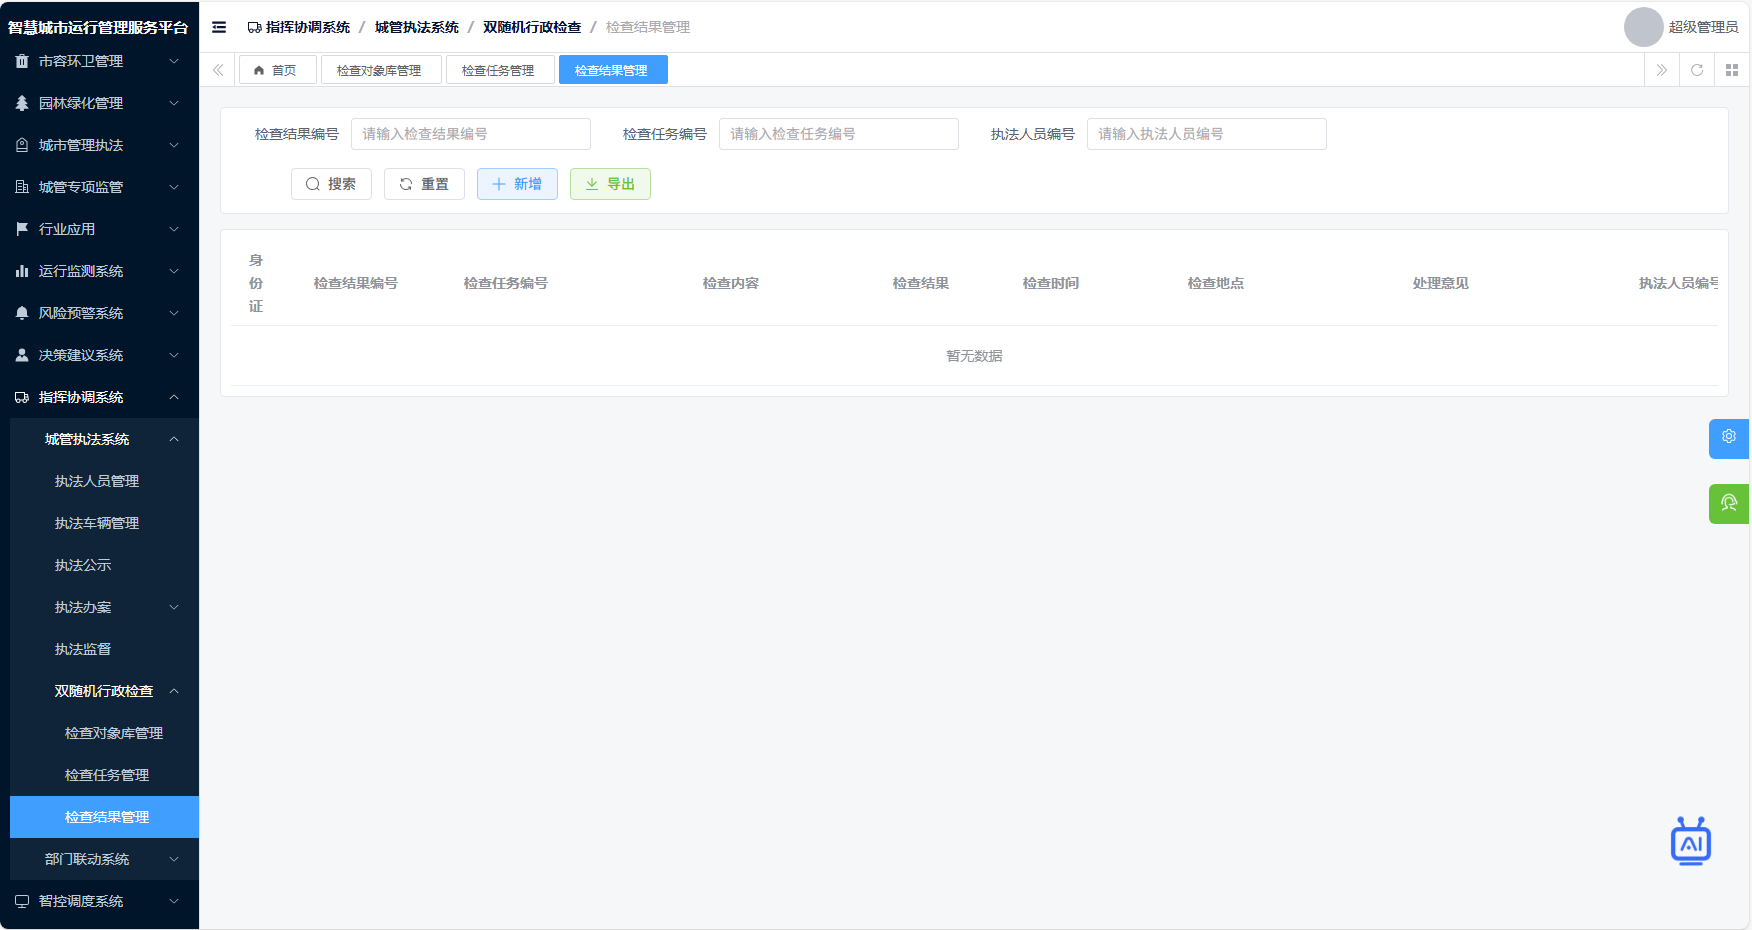The height and width of the screenshot is (930, 1752).
Task: Toggle the hamburger sidebar collapse icon
Action: [x=219, y=27]
